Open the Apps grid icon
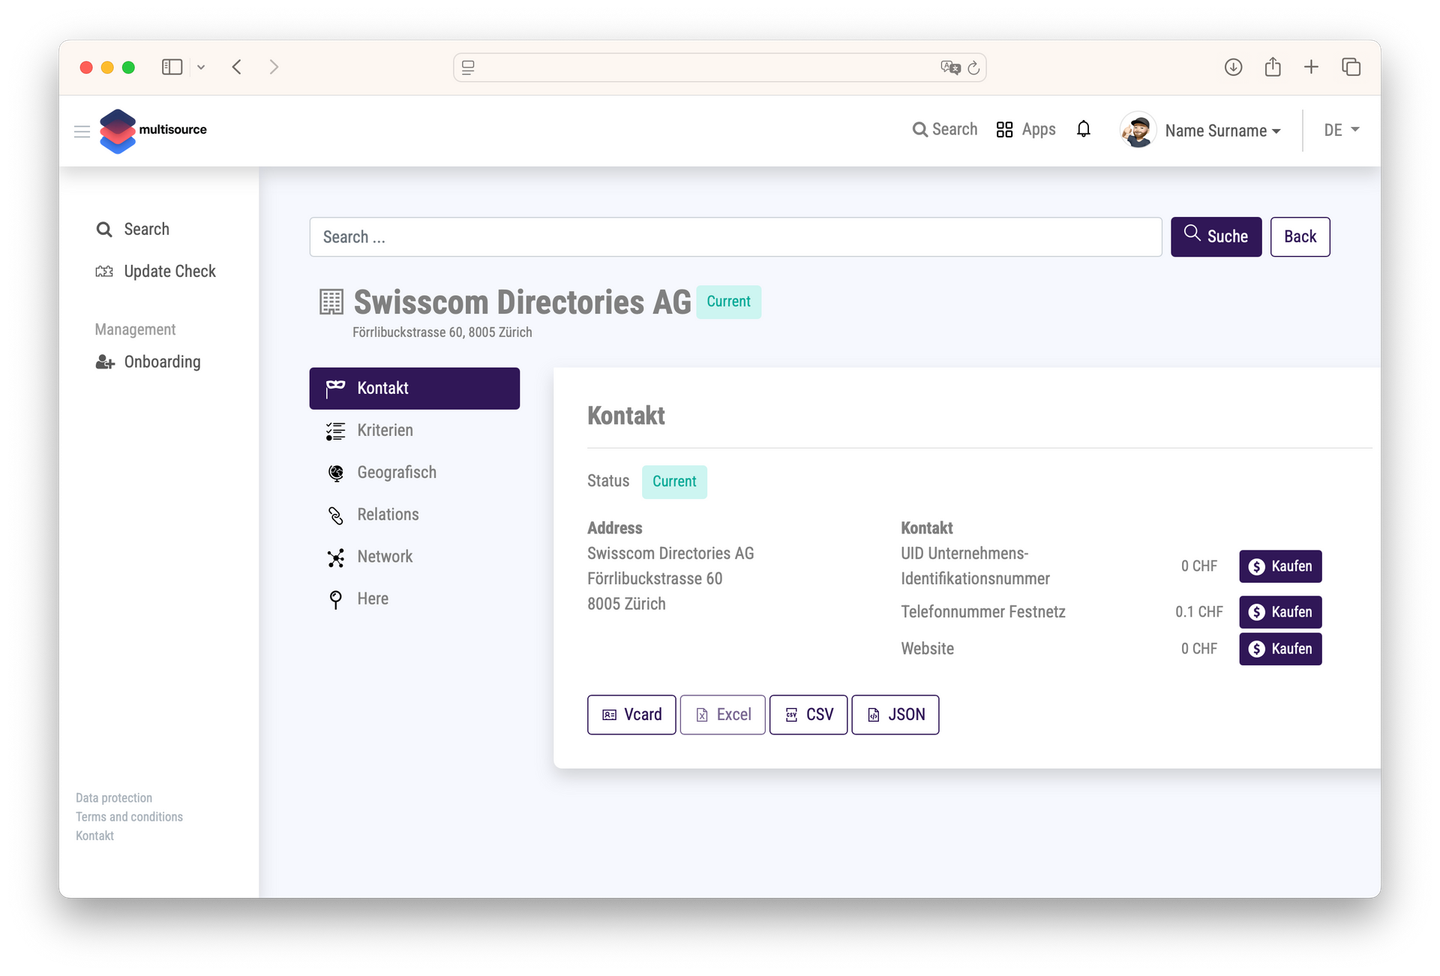 pyautogui.click(x=1004, y=129)
